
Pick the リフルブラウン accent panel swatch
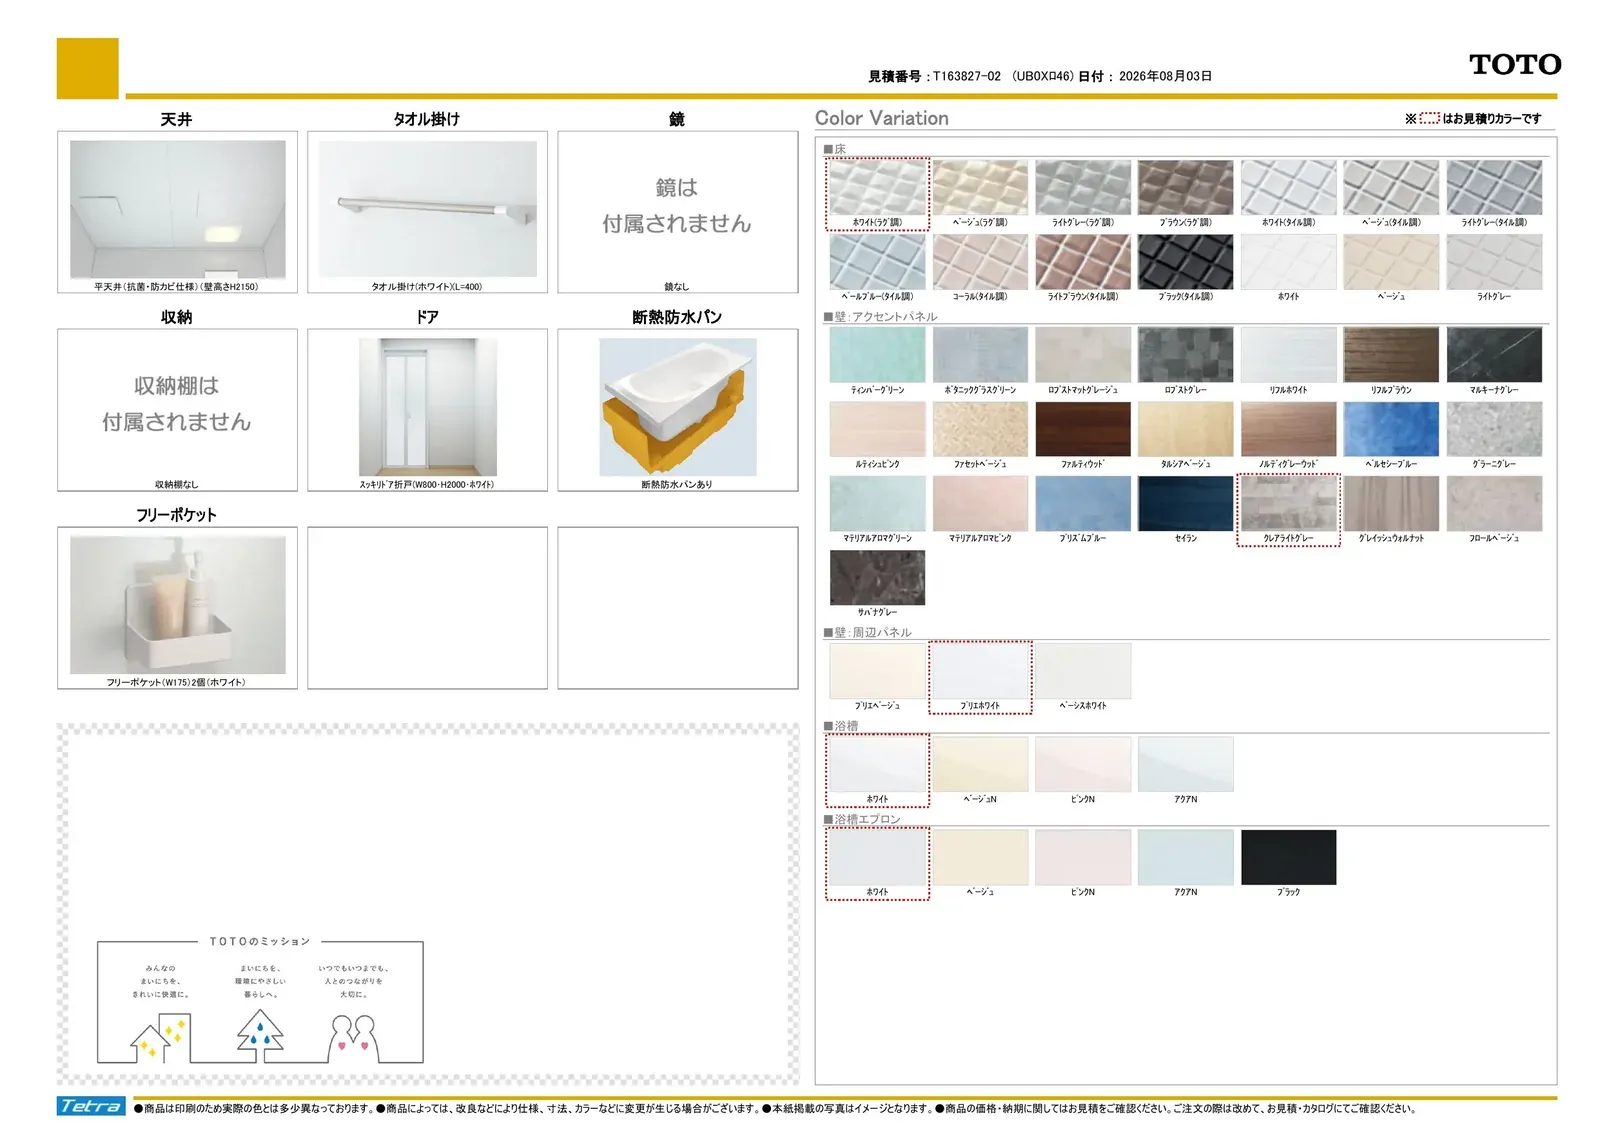1391,355
